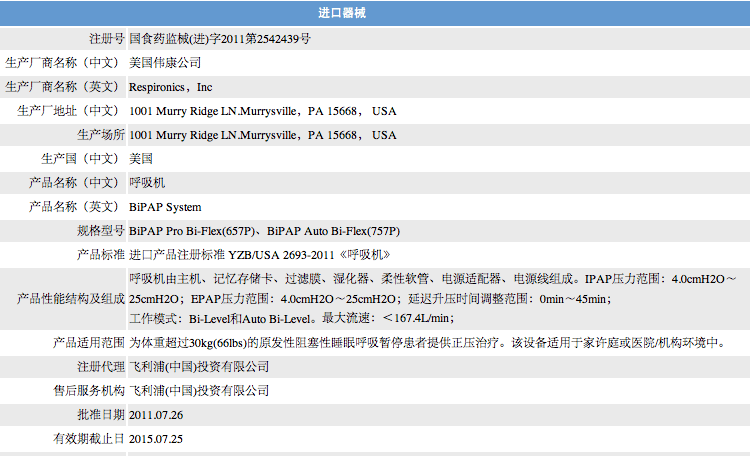
Task: Select the text Respironics, Inc
Action: click(170, 87)
